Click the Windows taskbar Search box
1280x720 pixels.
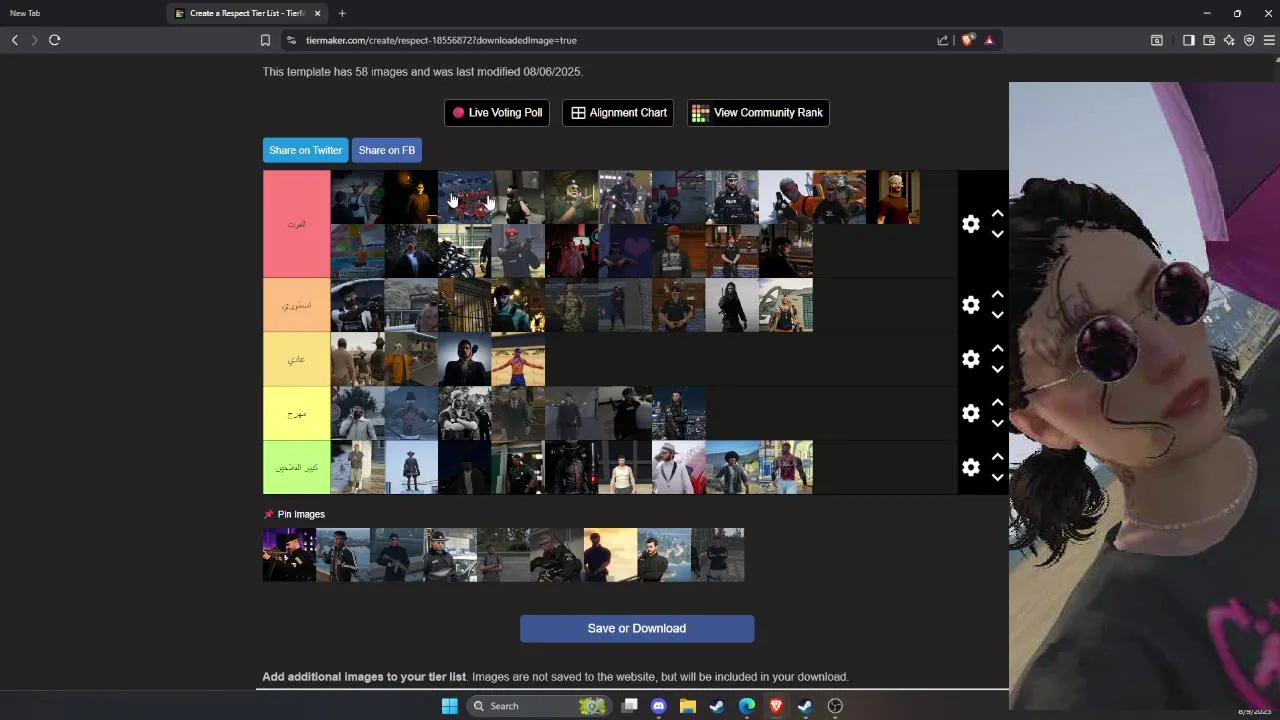(540, 706)
